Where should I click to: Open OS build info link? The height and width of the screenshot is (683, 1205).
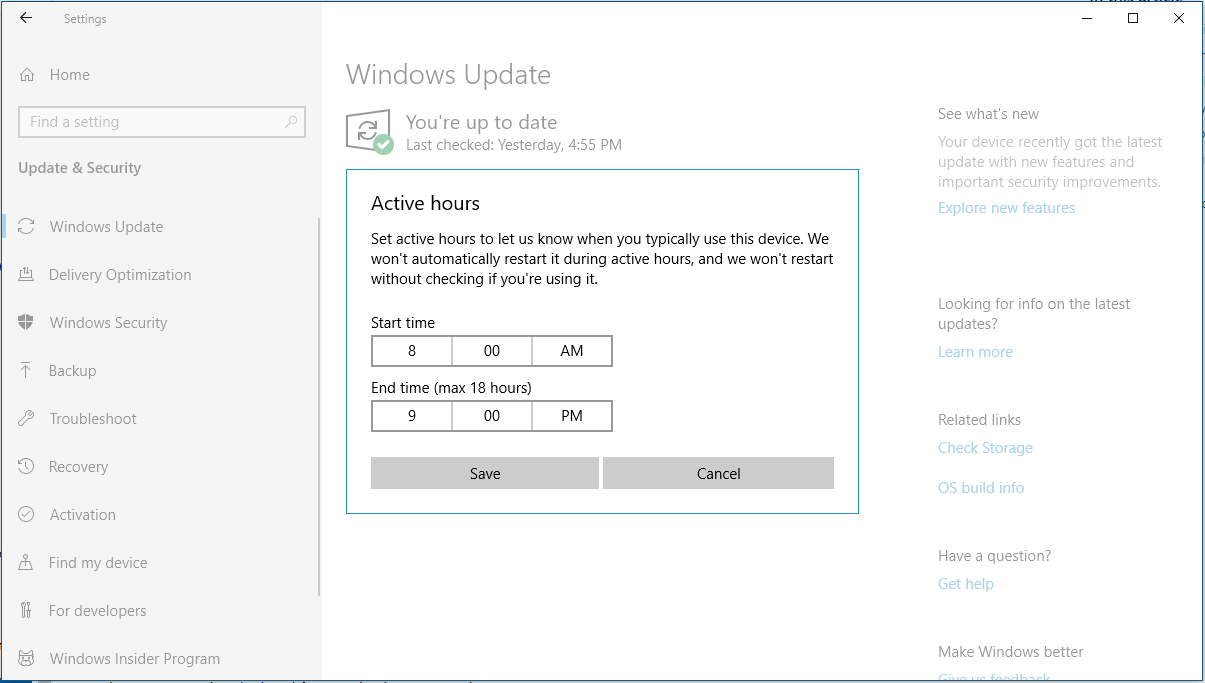coord(981,488)
